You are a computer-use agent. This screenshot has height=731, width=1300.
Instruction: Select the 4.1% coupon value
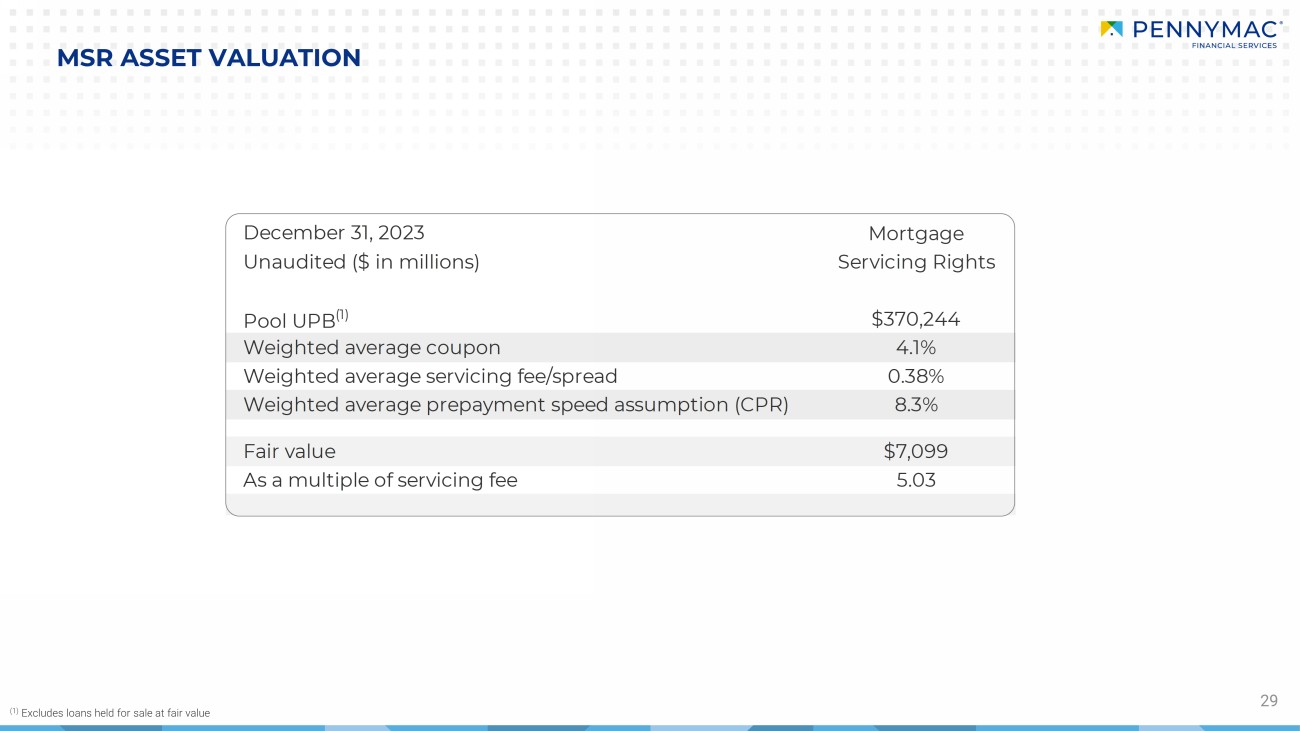[915, 347]
